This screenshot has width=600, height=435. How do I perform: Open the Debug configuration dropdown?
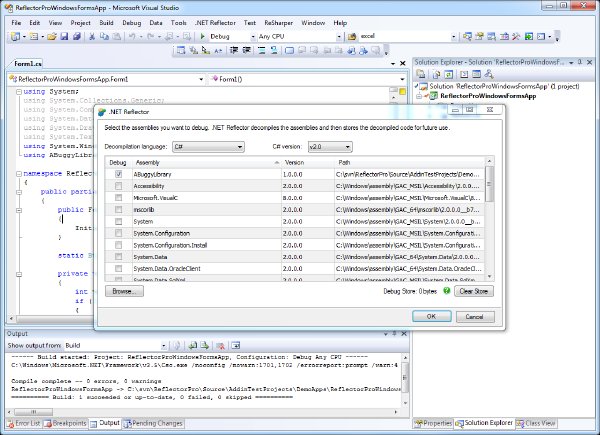click(233, 36)
